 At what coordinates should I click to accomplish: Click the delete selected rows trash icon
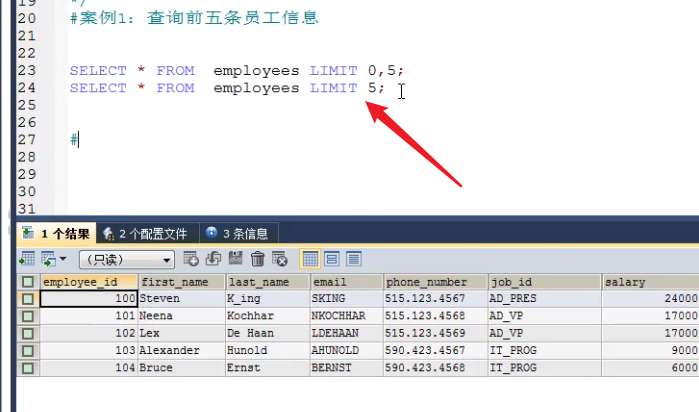258,259
